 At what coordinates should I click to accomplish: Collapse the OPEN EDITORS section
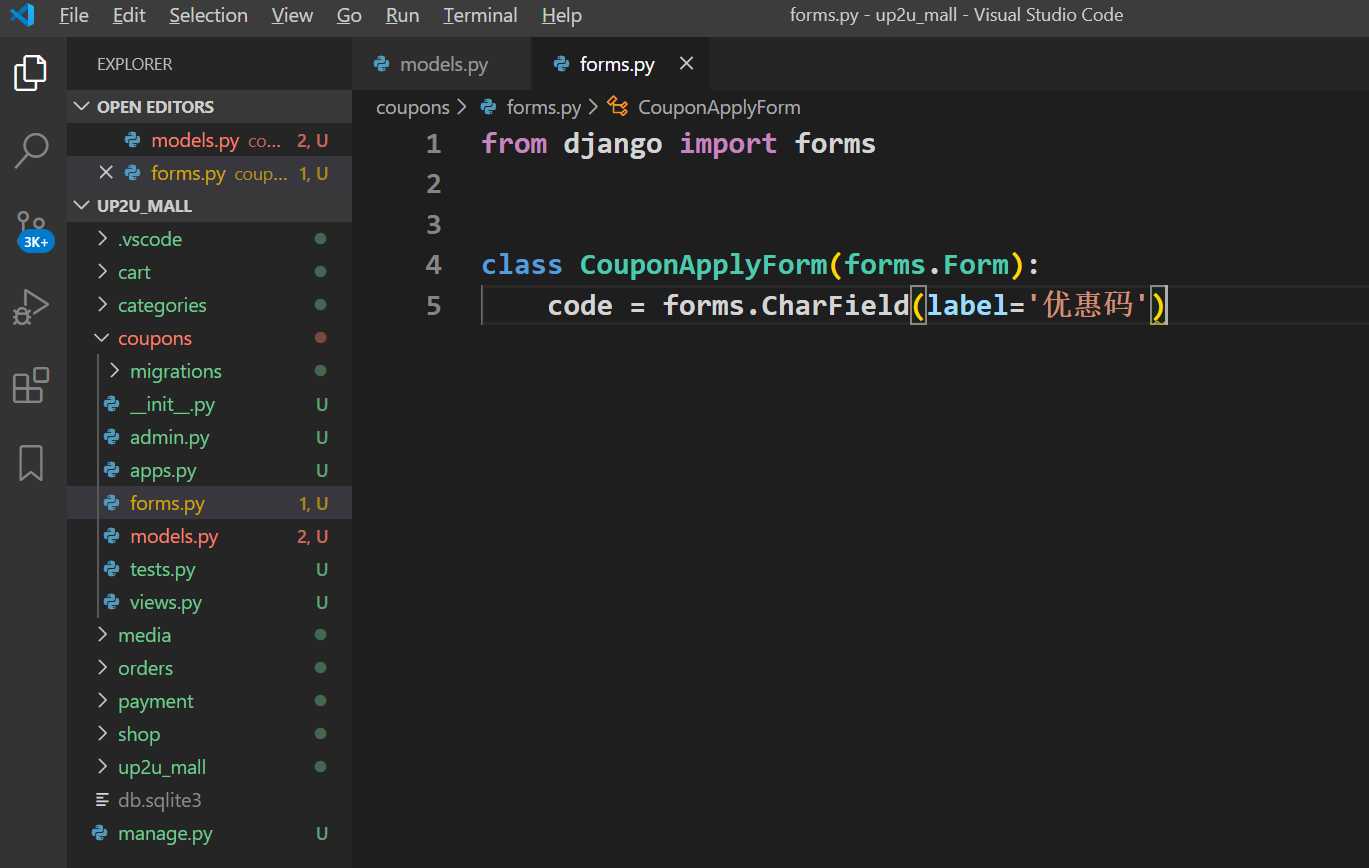209,107
